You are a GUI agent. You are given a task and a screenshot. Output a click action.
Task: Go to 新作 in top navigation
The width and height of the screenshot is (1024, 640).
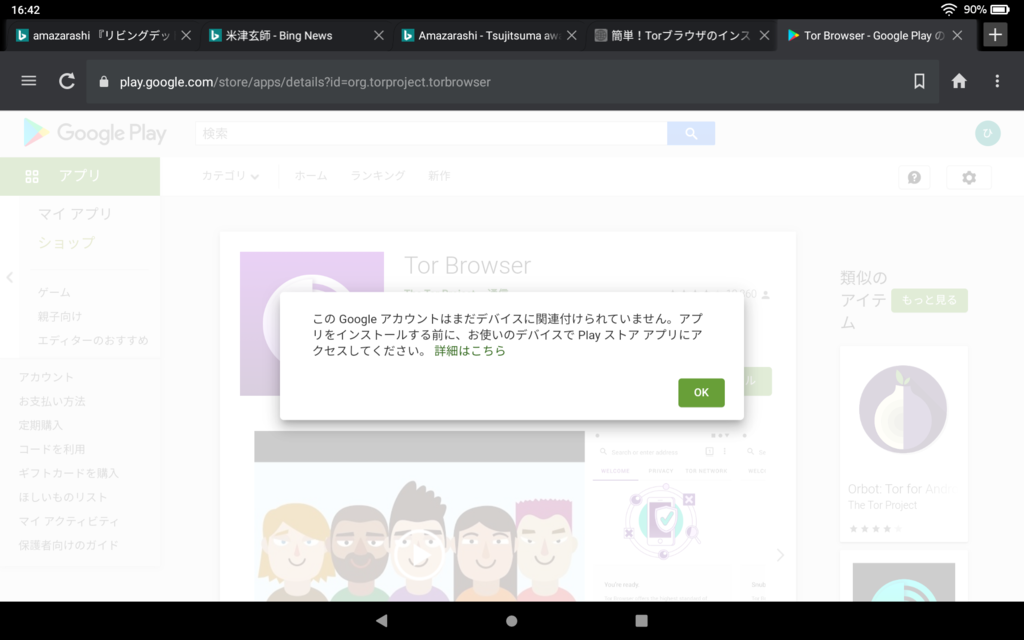tap(439, 176)
